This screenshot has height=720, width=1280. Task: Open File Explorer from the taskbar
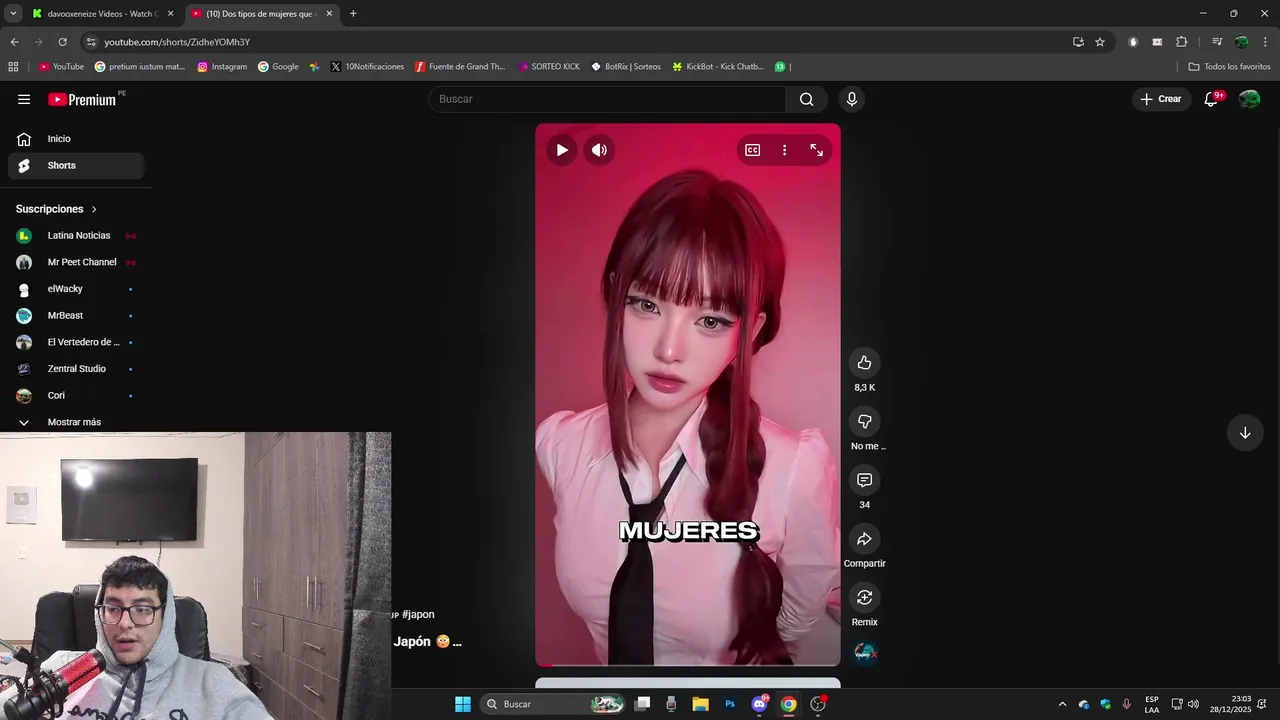point(701,704)
